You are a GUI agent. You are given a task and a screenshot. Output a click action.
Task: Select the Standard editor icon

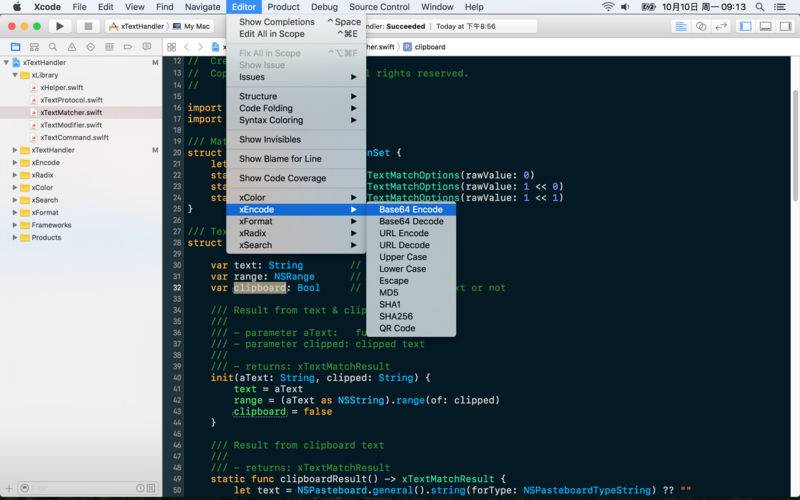point(681,26)
